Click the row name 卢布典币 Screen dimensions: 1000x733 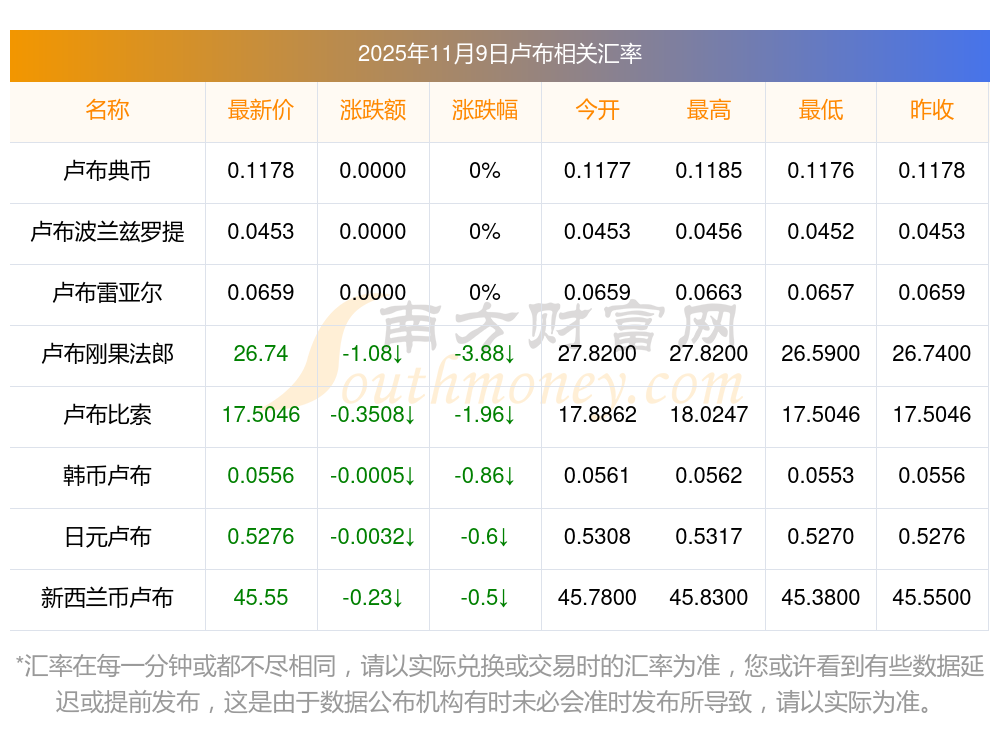pyautogui.click(x=107, y=171)
